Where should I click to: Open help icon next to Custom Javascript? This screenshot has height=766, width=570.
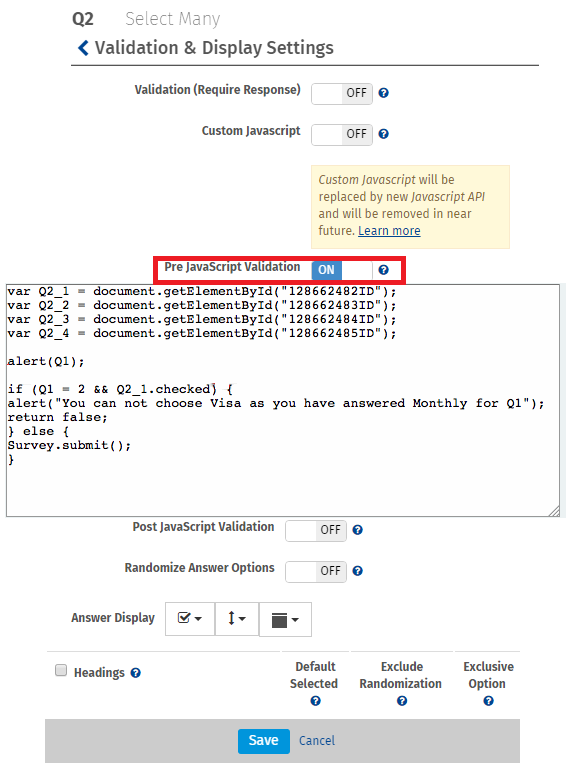pos(383,134)
